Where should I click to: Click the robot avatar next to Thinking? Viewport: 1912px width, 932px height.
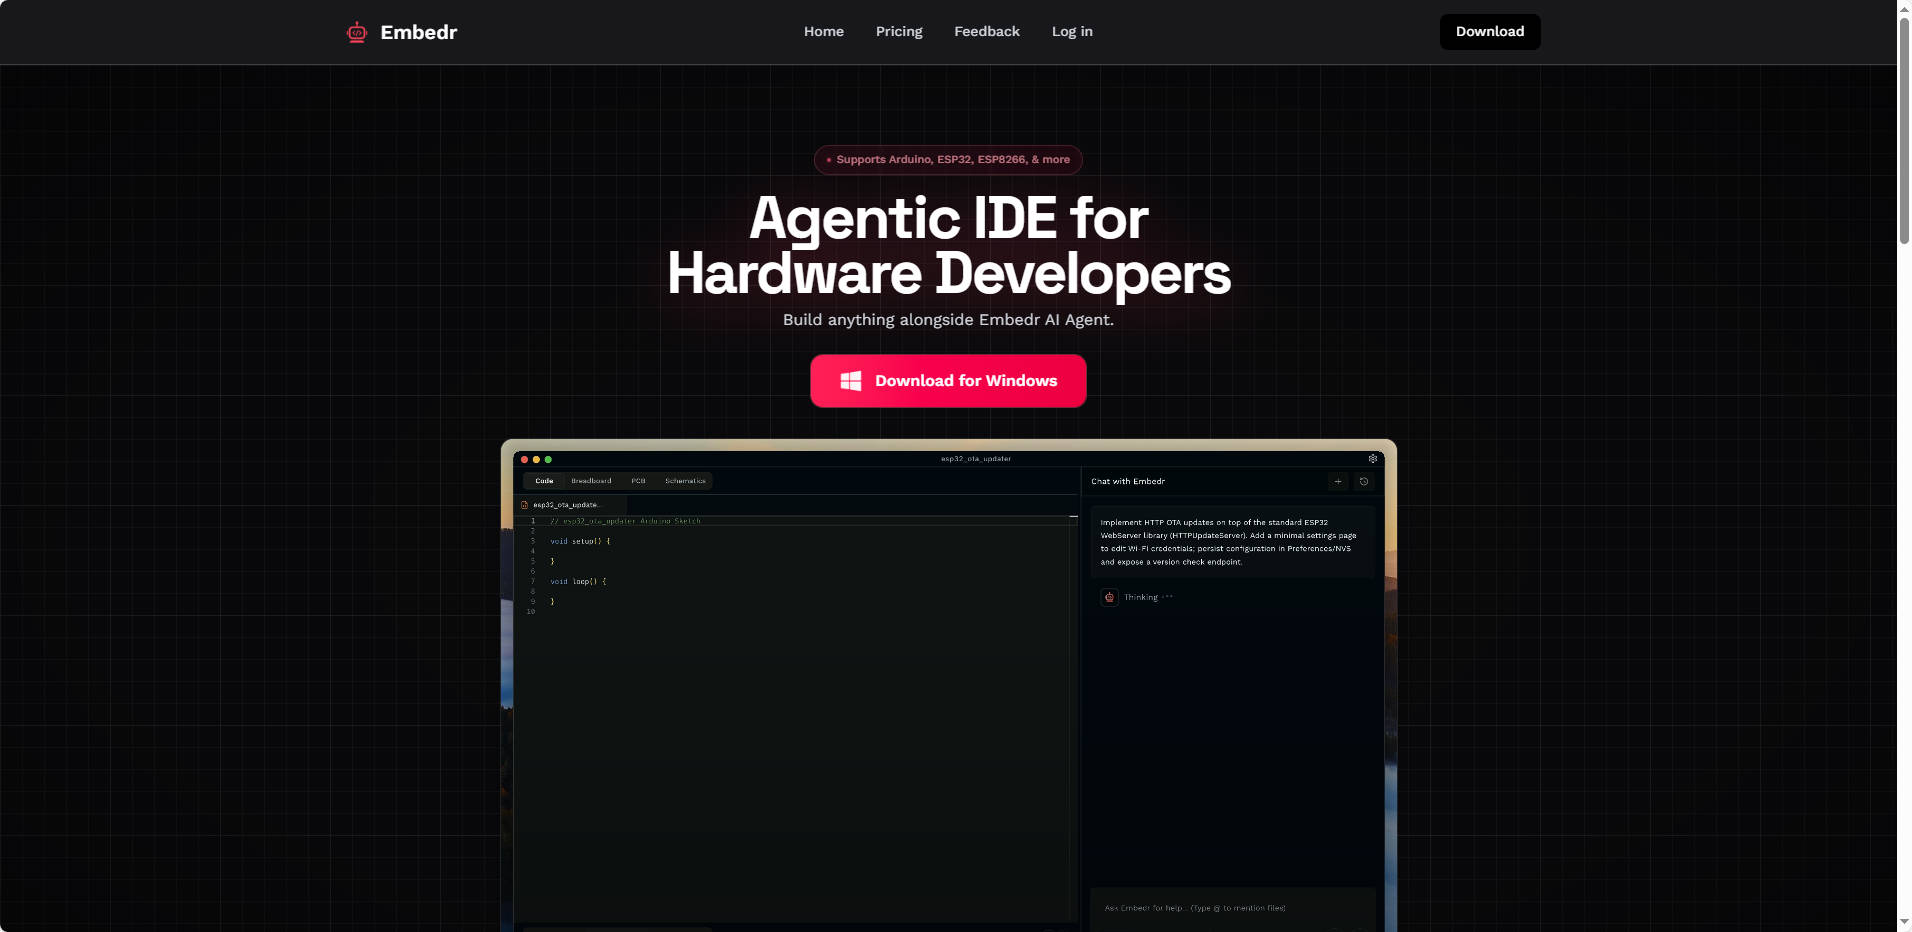(1109, 597)
